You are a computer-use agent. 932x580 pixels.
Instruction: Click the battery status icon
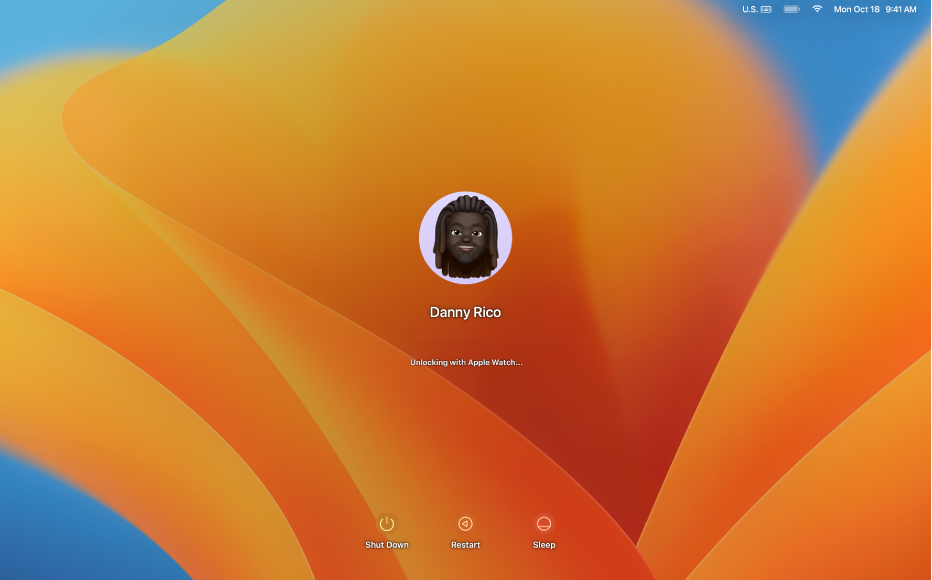tap(789, 9)
